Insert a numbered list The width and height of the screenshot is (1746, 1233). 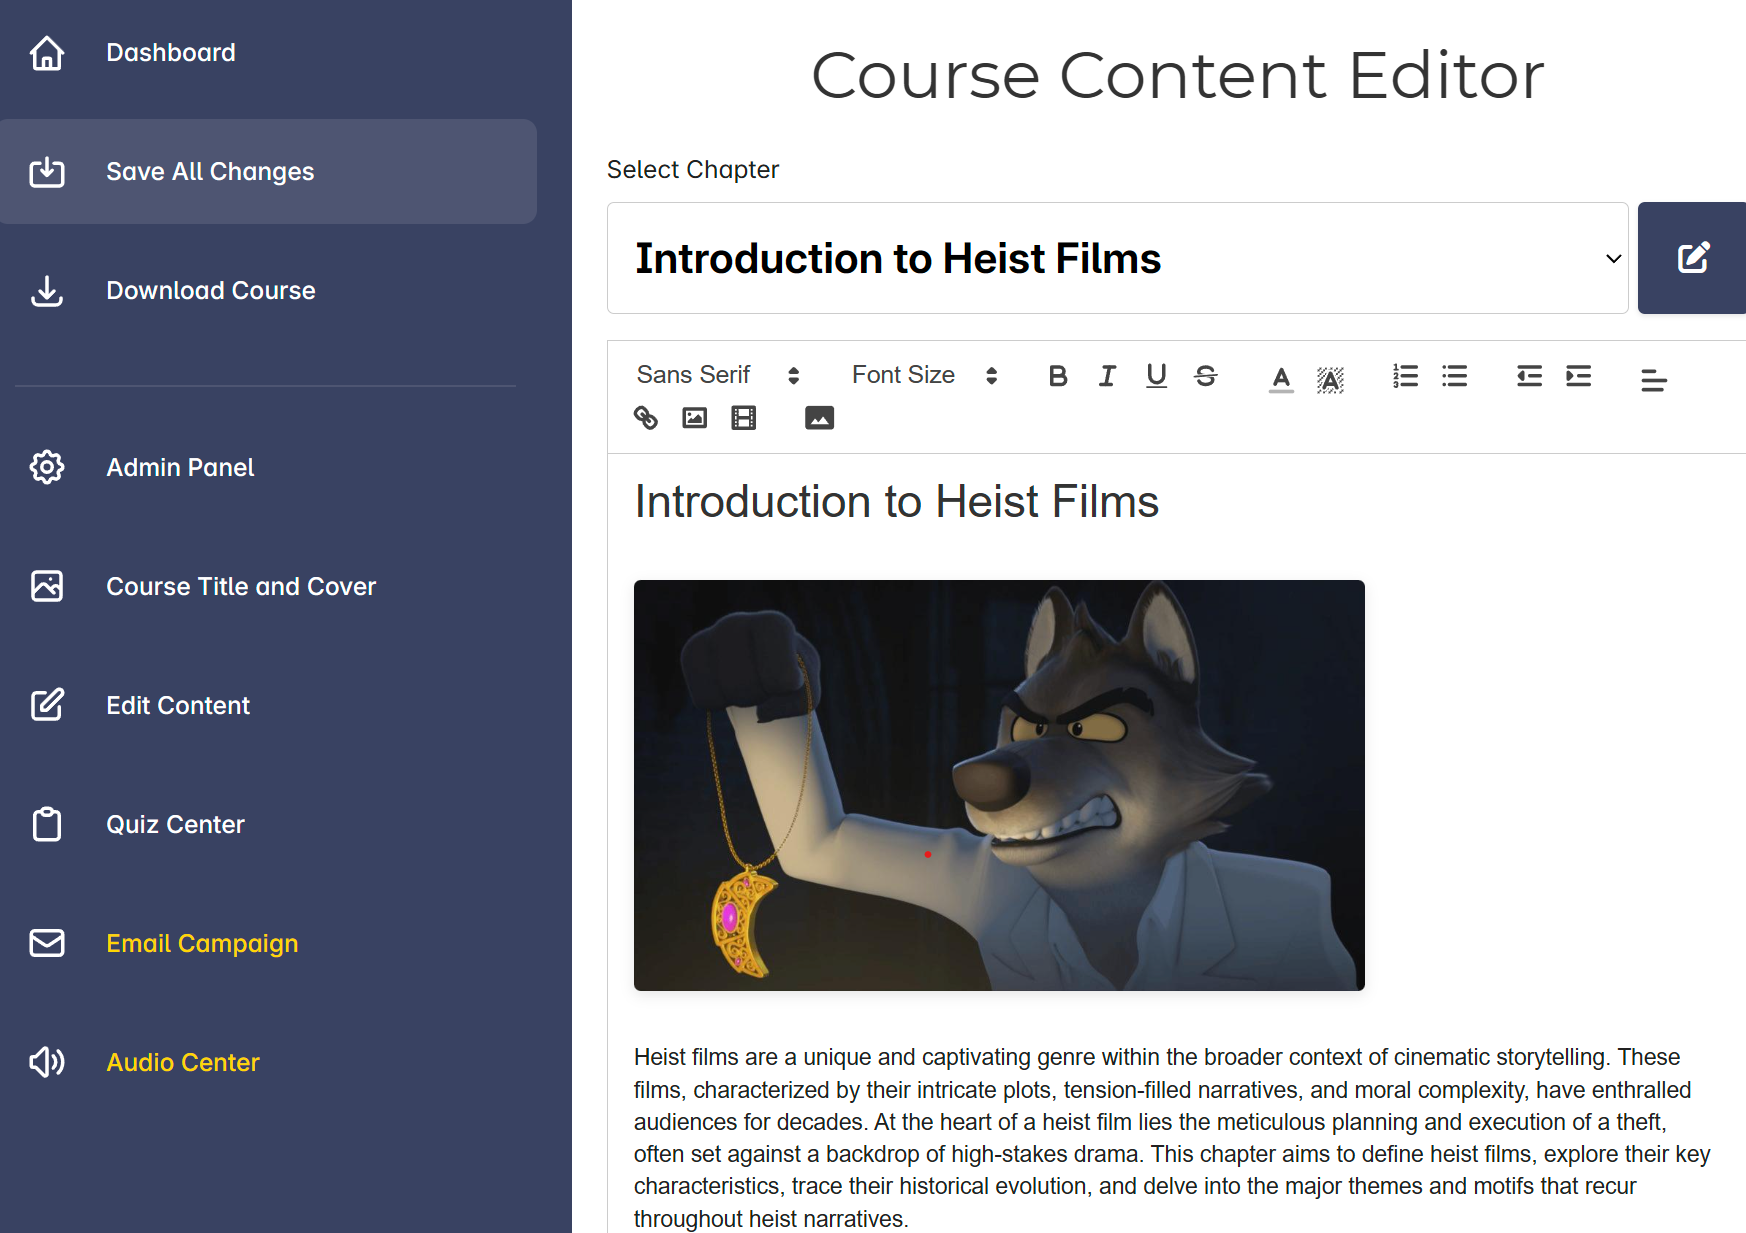(x=1405, y=376)
